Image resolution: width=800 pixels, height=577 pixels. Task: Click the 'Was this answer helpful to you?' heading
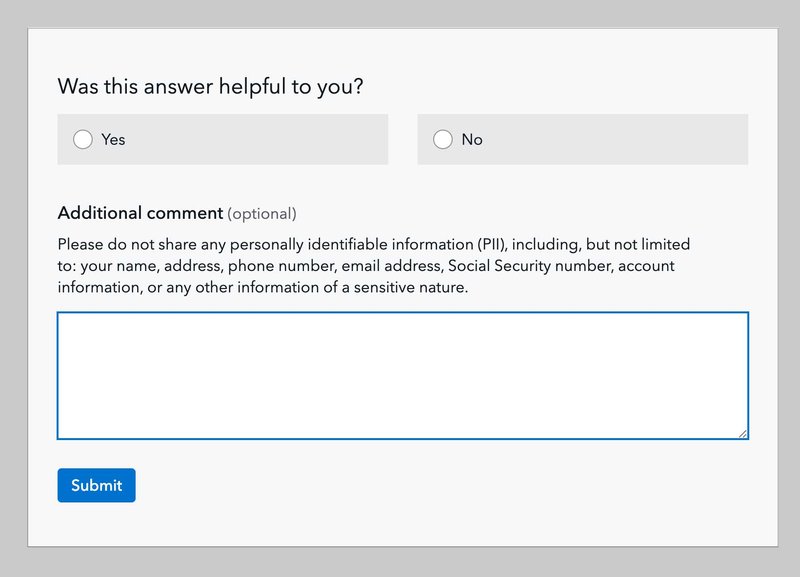(x=210, y=87)
